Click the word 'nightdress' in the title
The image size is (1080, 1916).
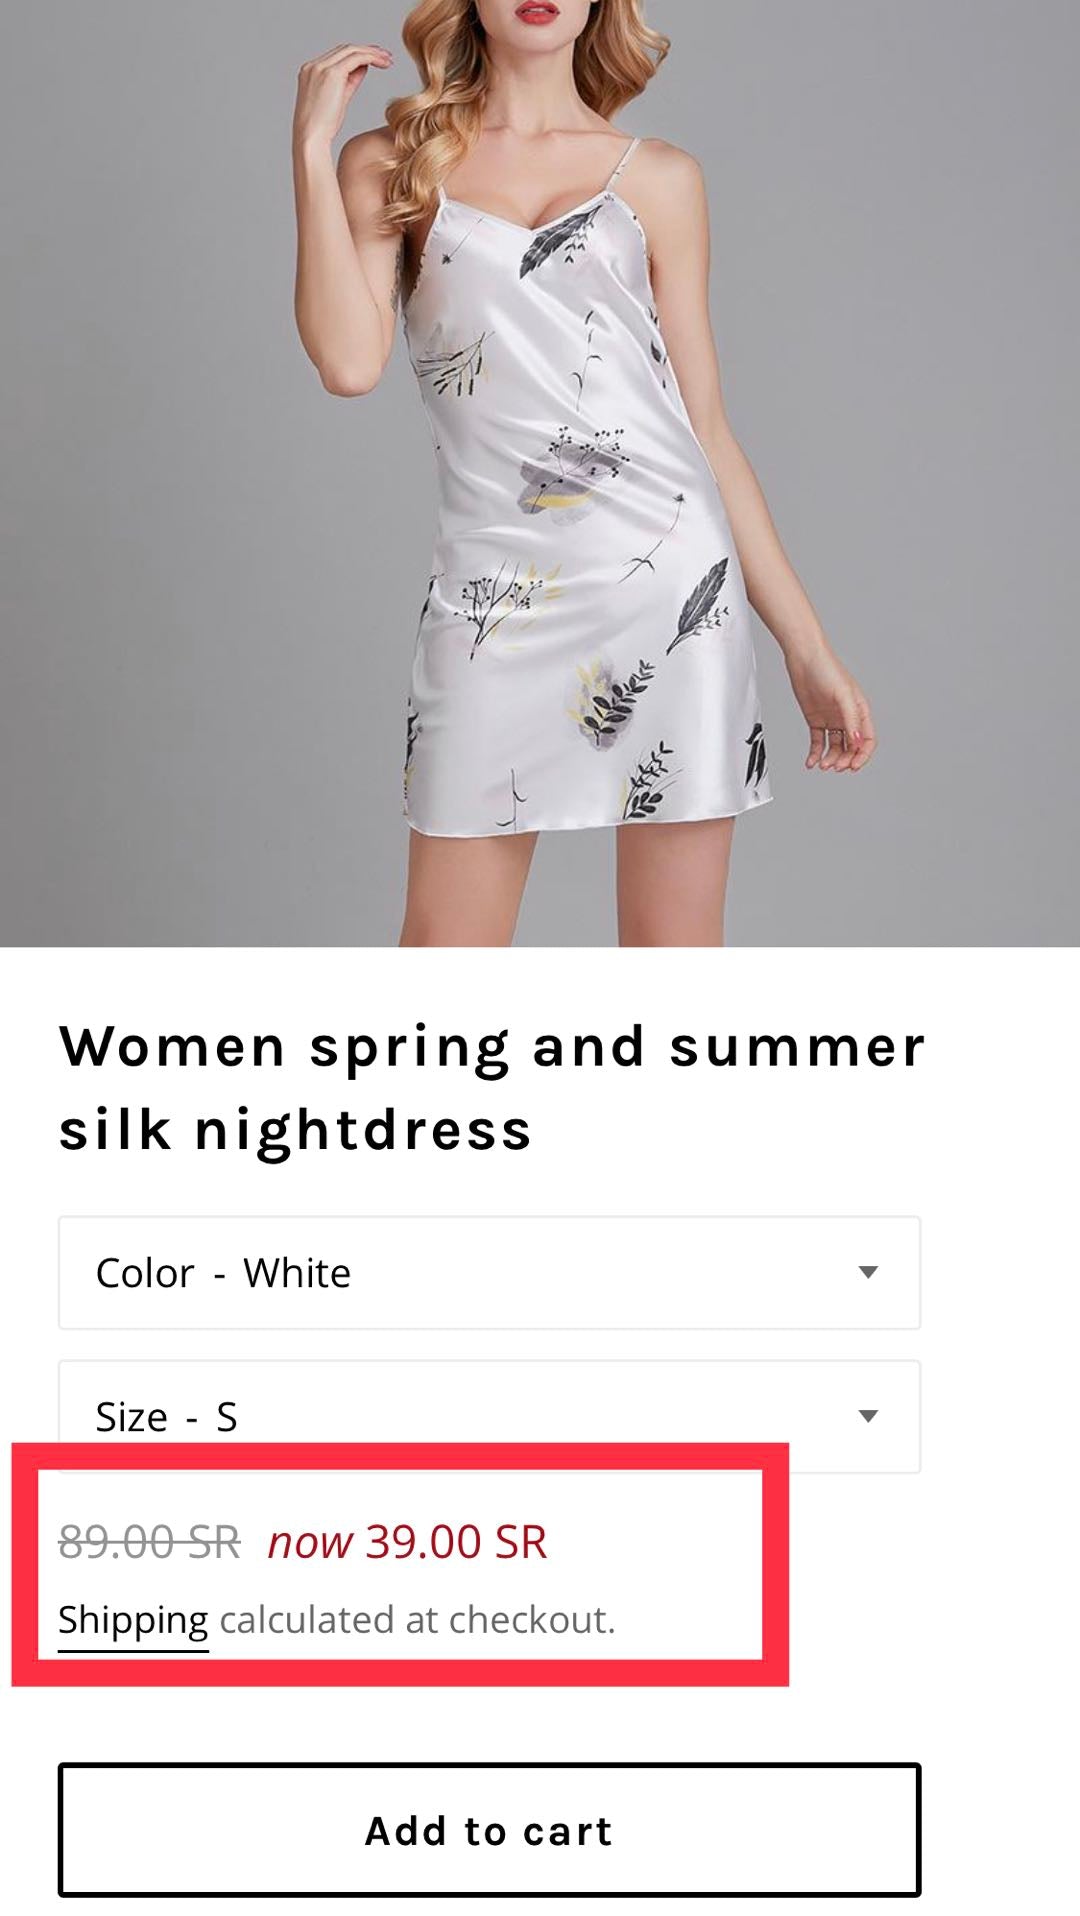[x=363, y=1132]
